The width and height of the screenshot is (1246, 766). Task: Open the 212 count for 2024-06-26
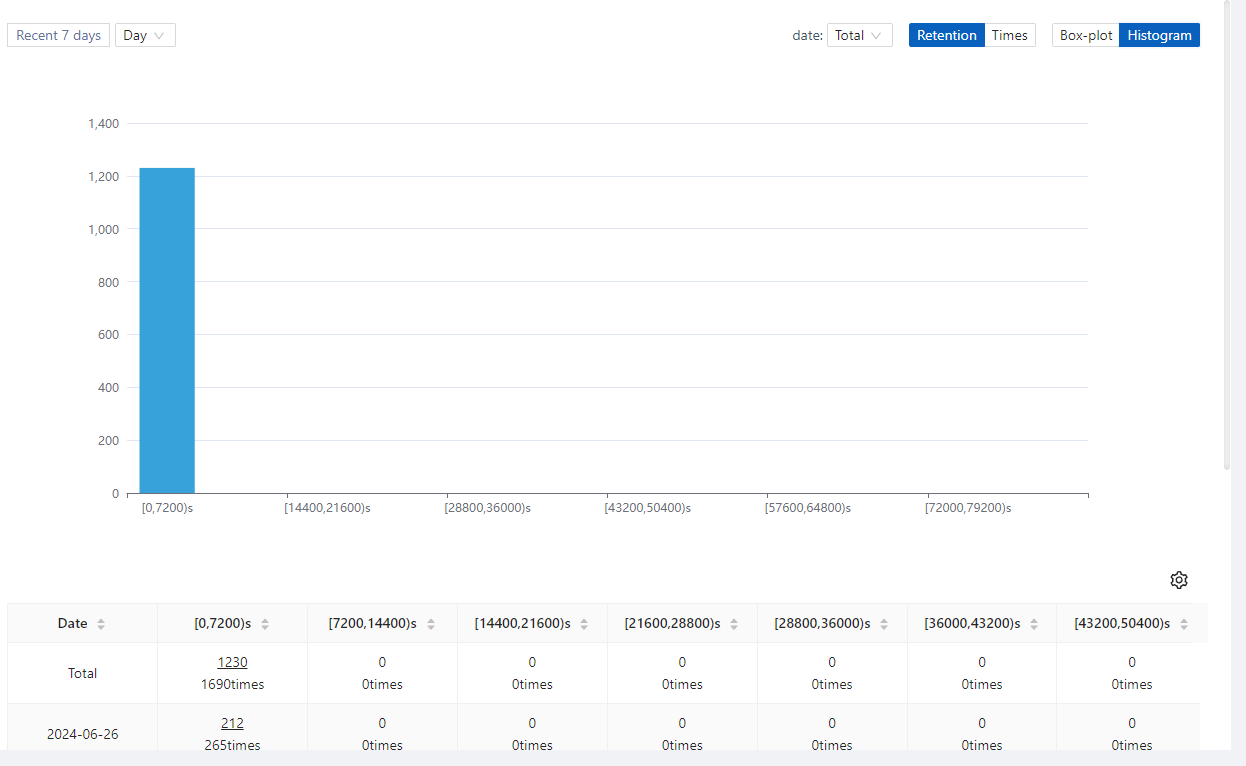click(232, 723)
